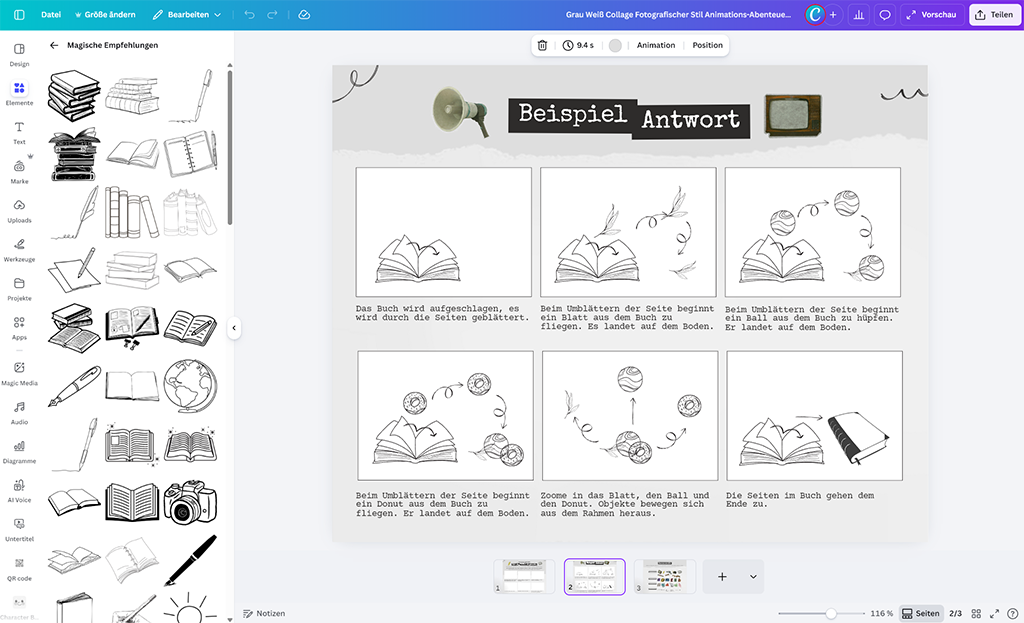Image resolution: width=1024 pixels, height=623 pixels.
Task: Open the Marke tab
Action: click(19, 172)
